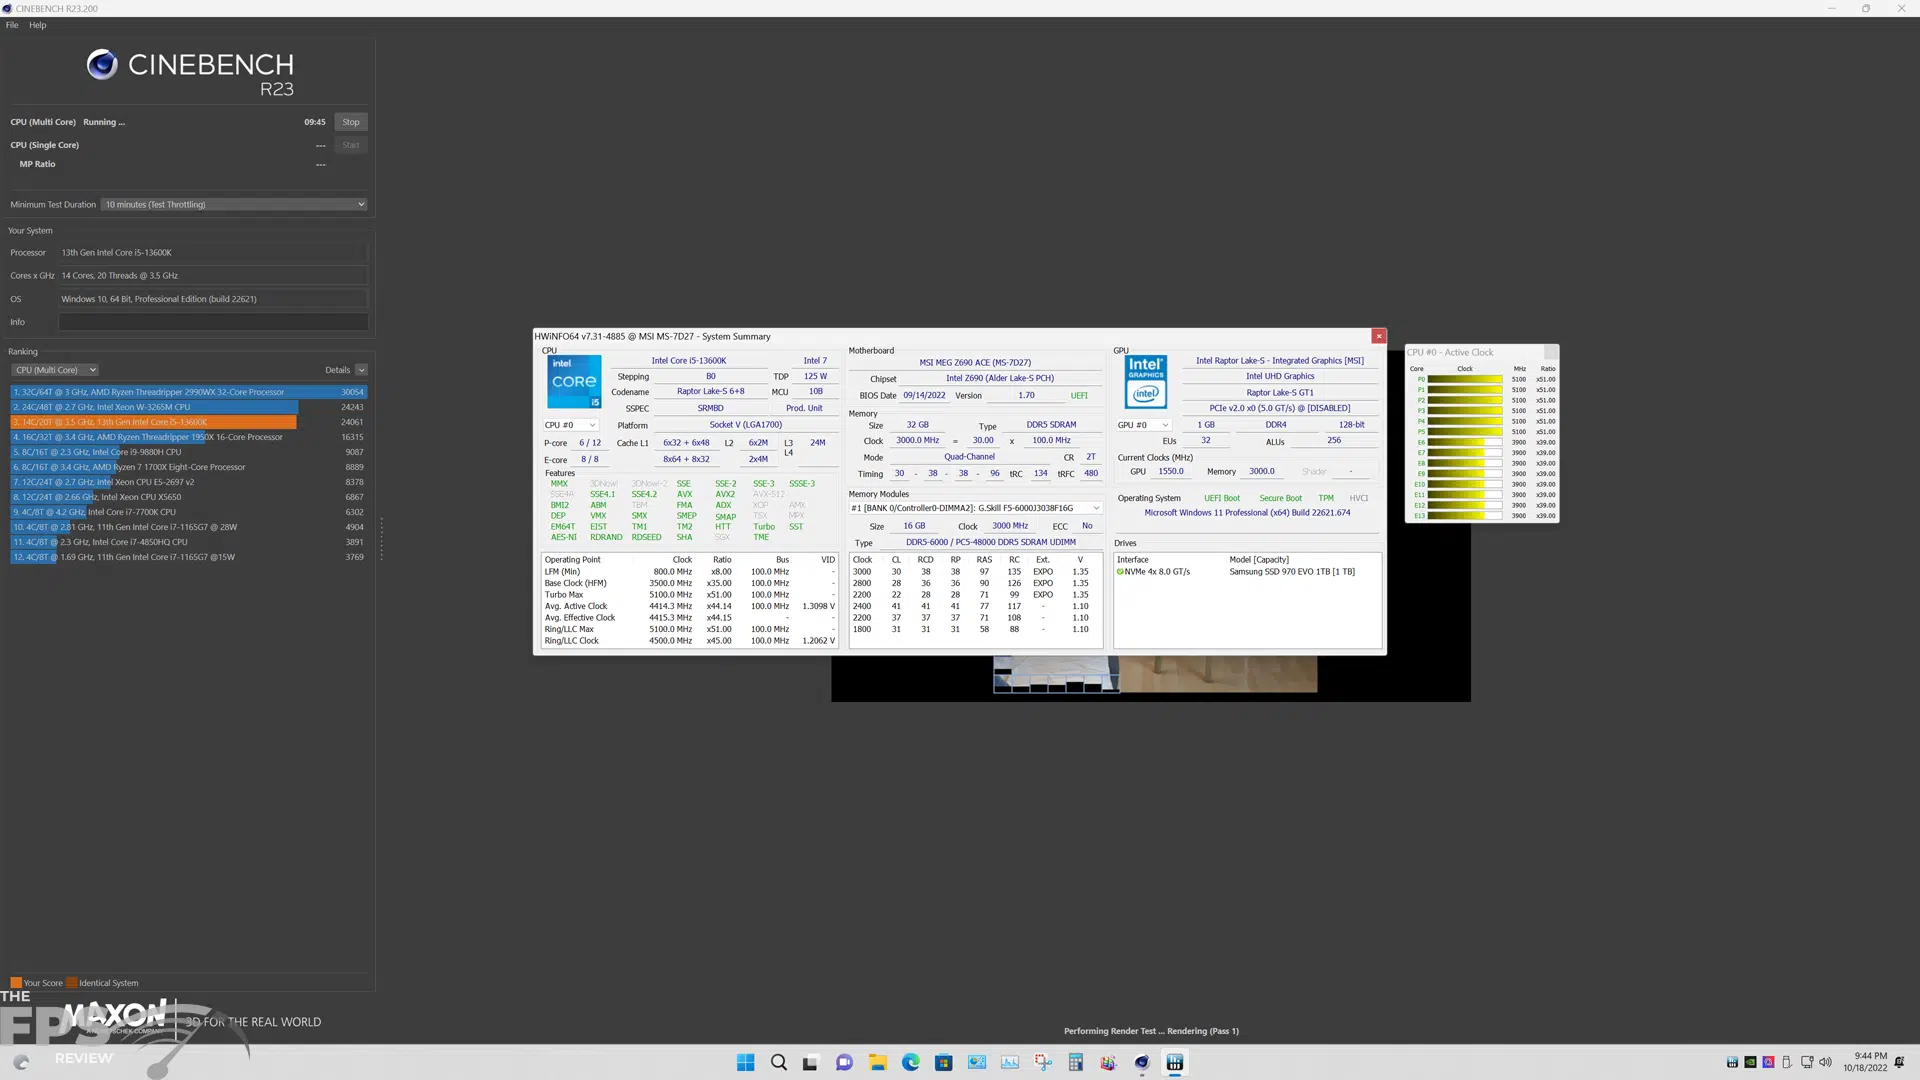Open the Minimum Test Duration dropdown
The image size is (1920, 1080).
(x=233, y=204)
